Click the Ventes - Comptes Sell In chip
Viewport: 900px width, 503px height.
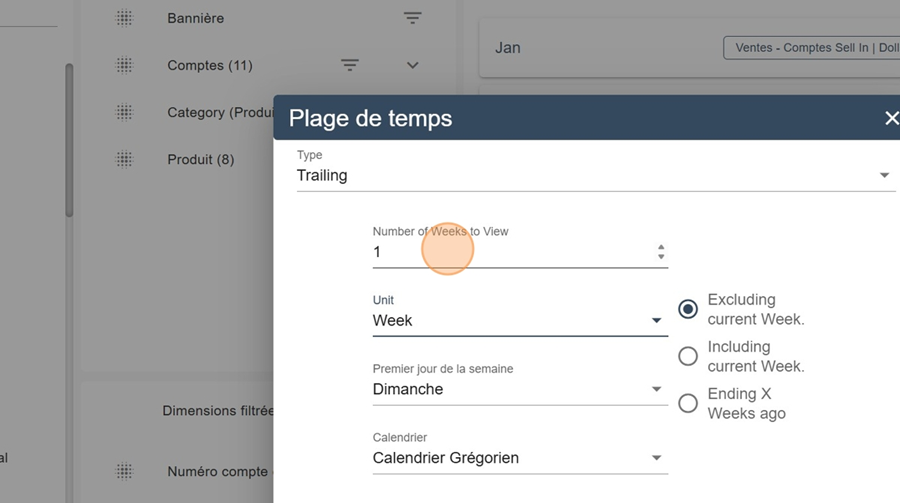pos(811,48)
